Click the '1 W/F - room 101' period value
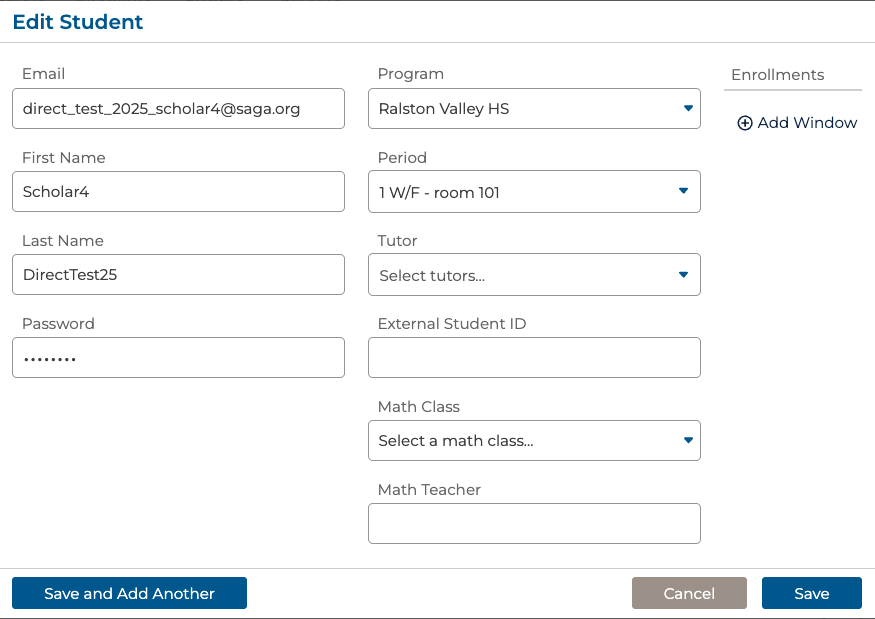Image resolution: width=875 pixels, height=619 pixels. click(x=439, y=192)
